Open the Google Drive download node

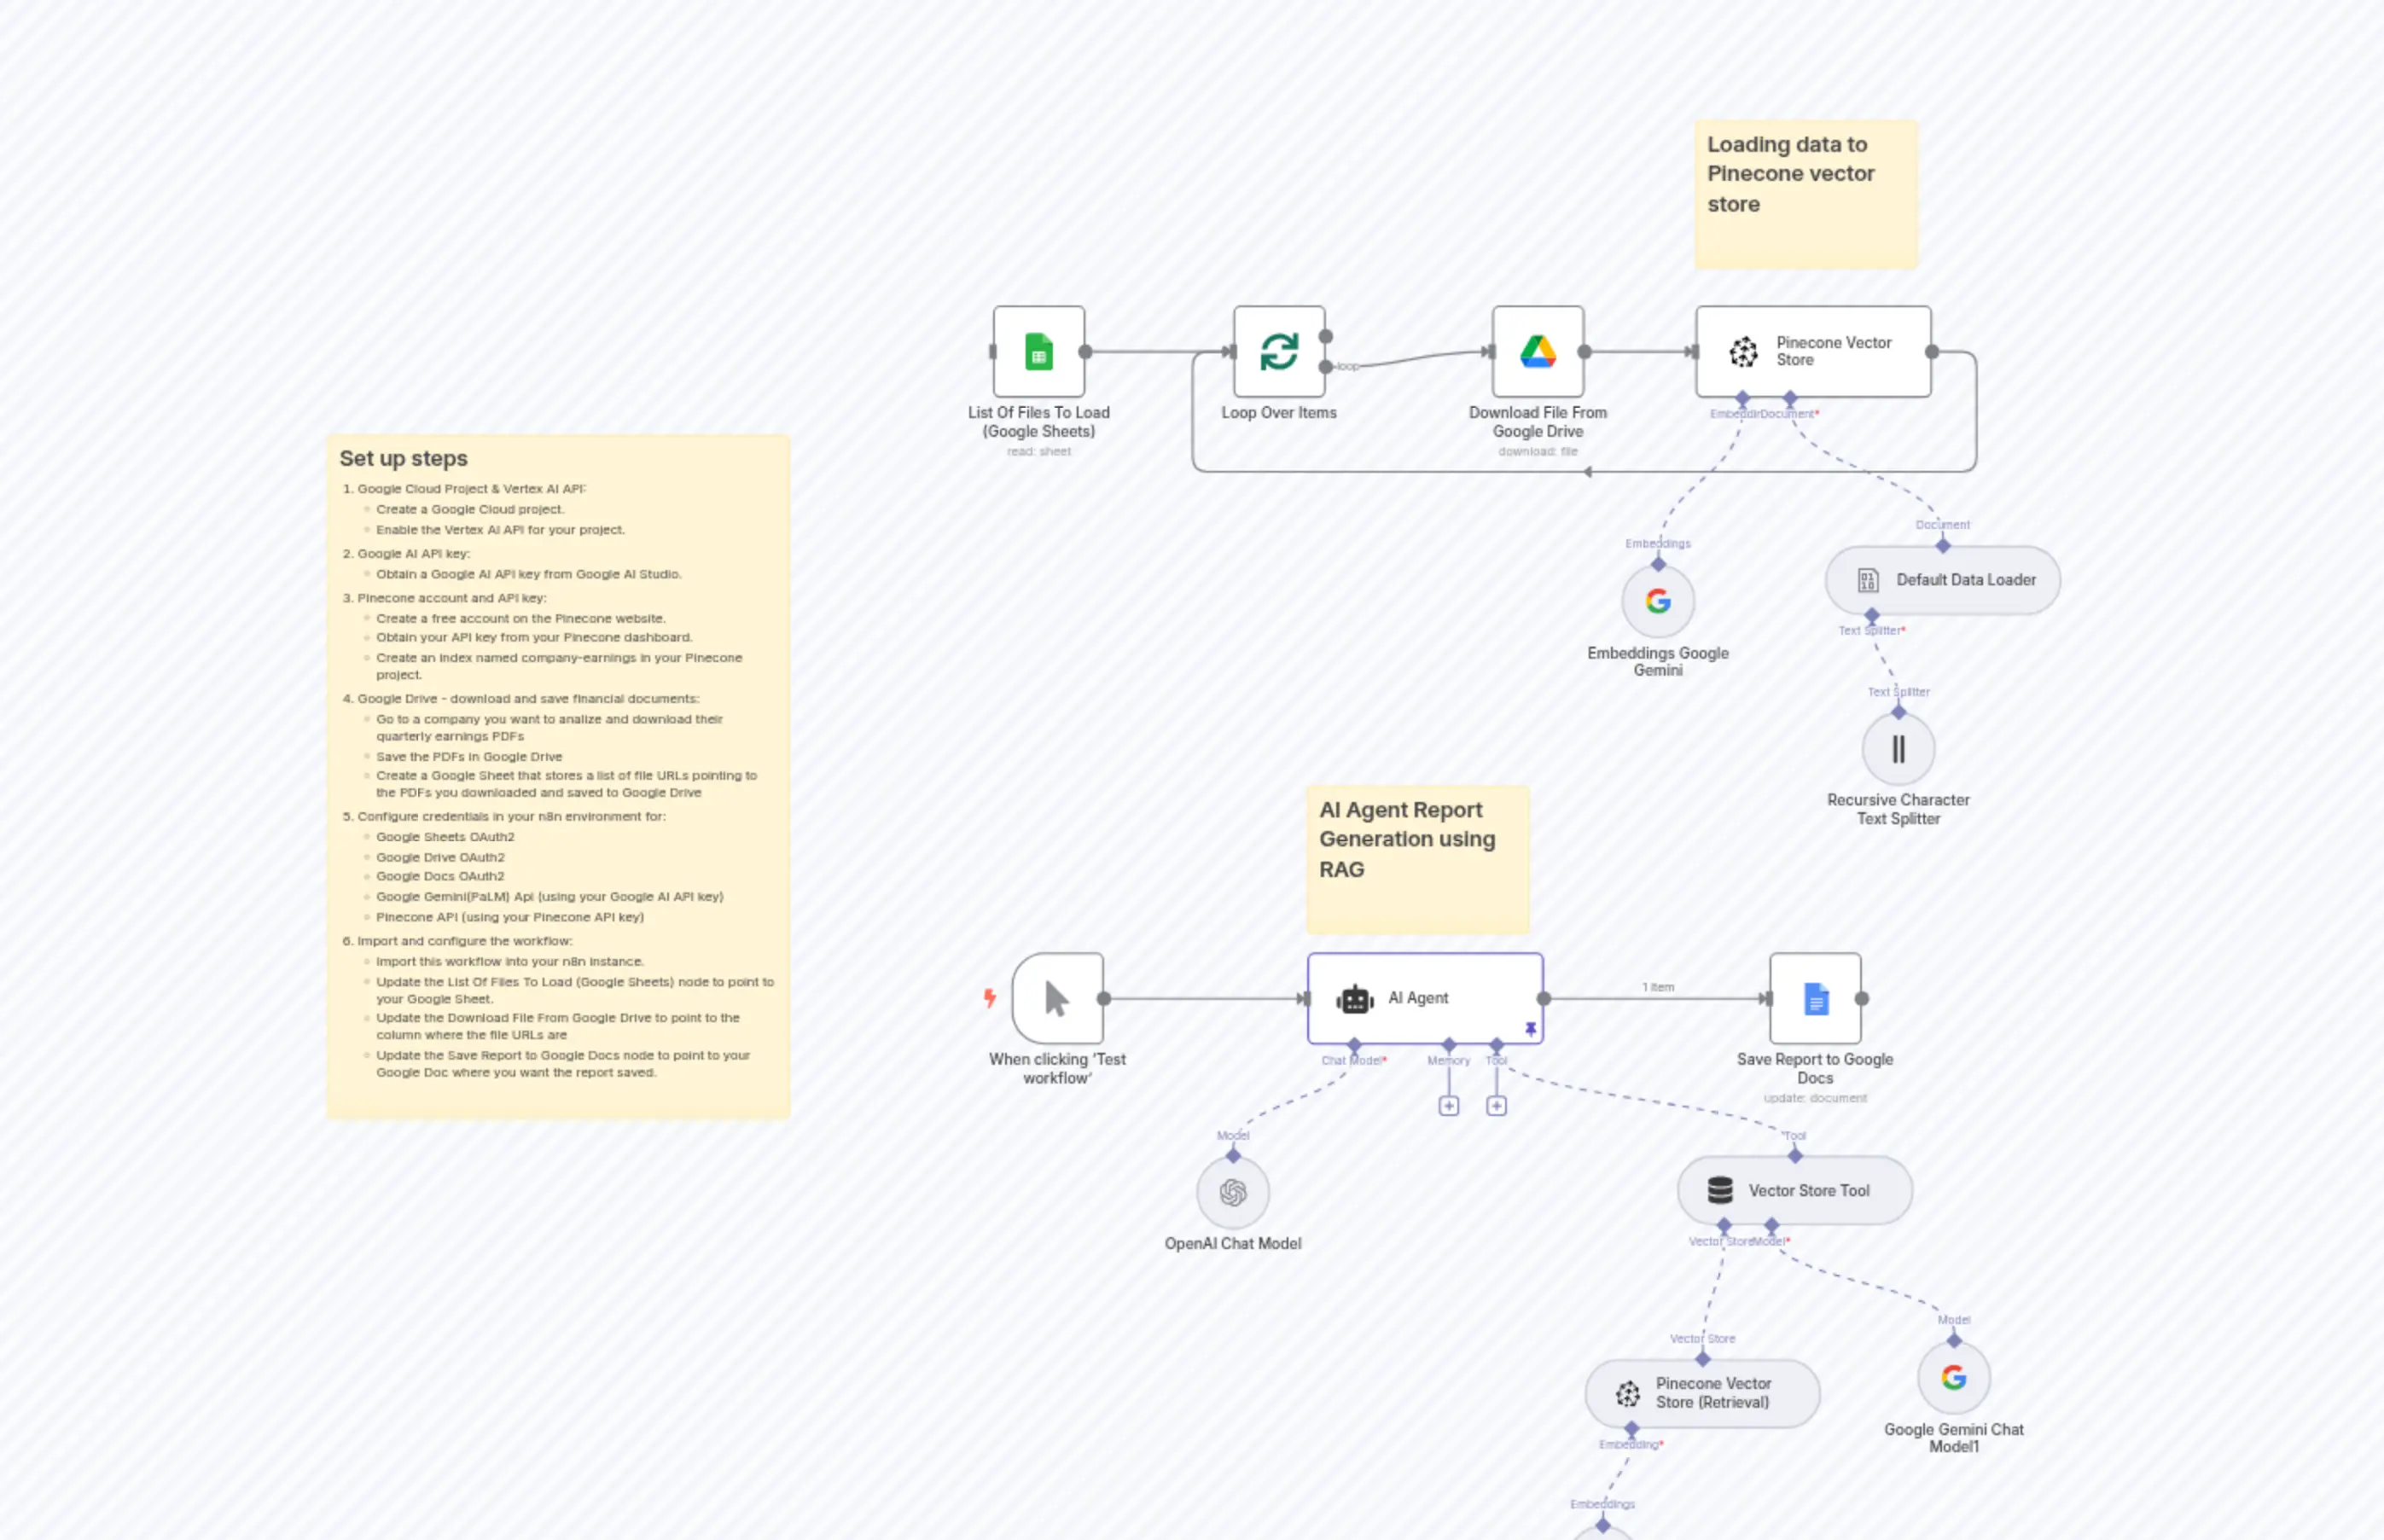(1537, 352)
